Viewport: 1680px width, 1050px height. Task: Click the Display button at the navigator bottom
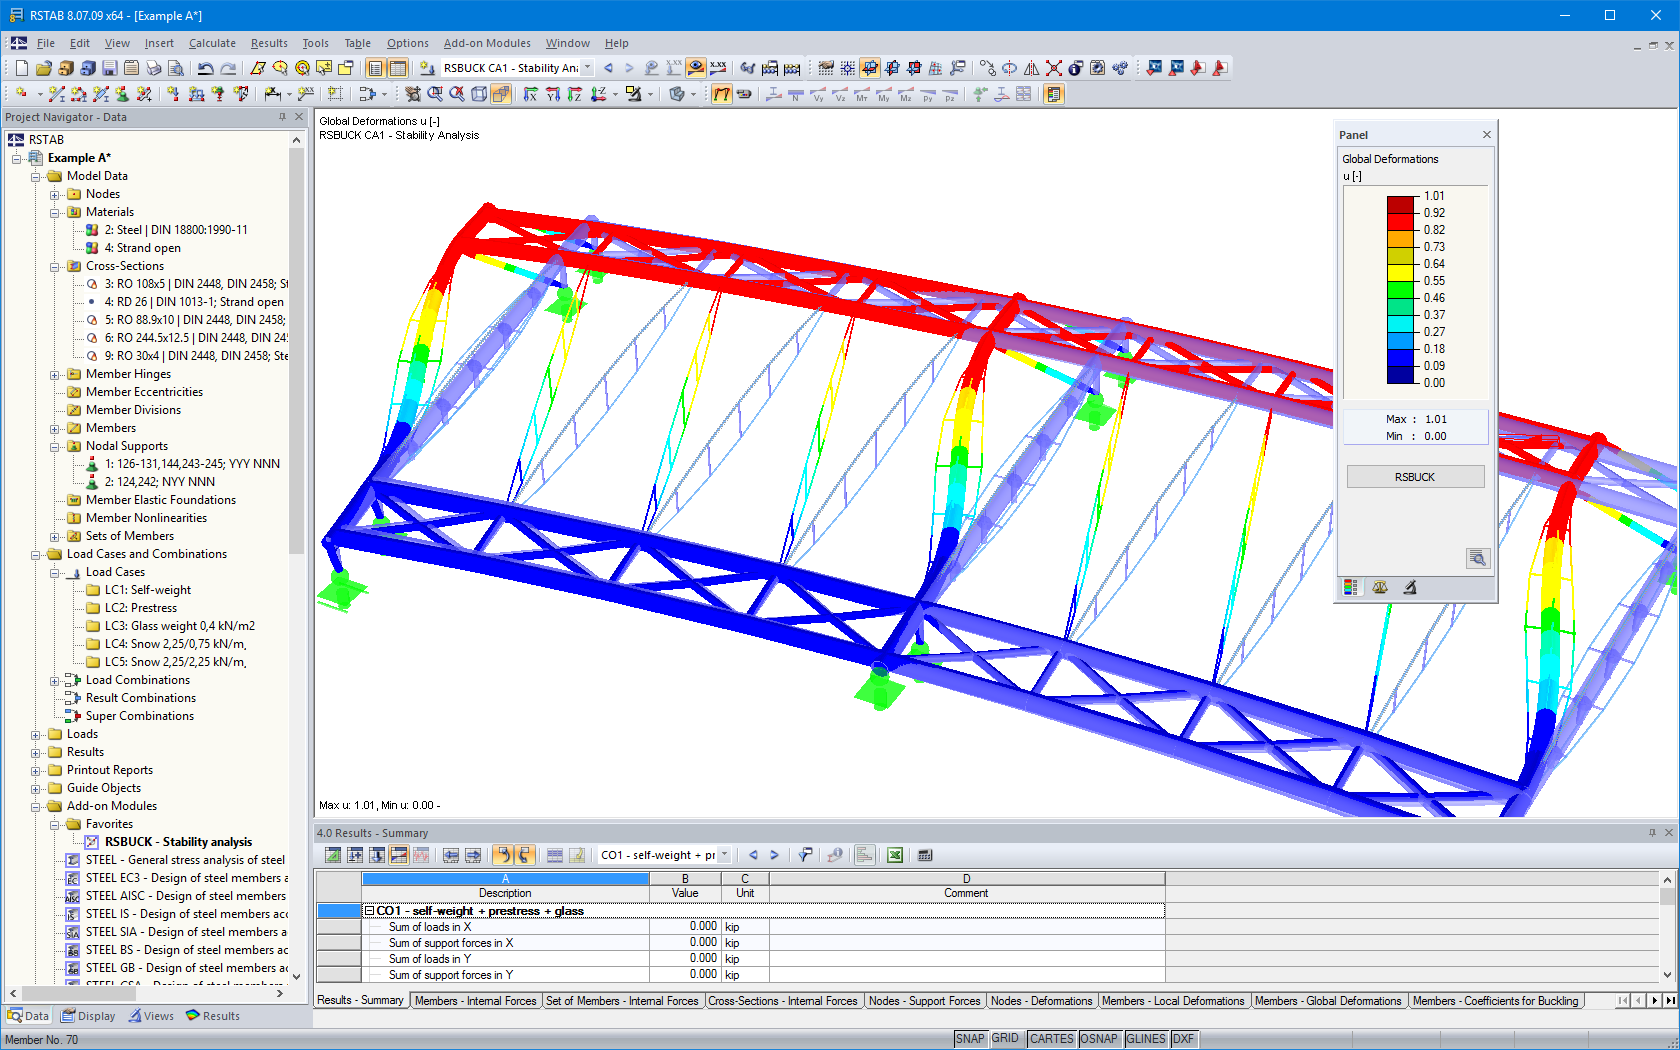[x=88, y=1015]
